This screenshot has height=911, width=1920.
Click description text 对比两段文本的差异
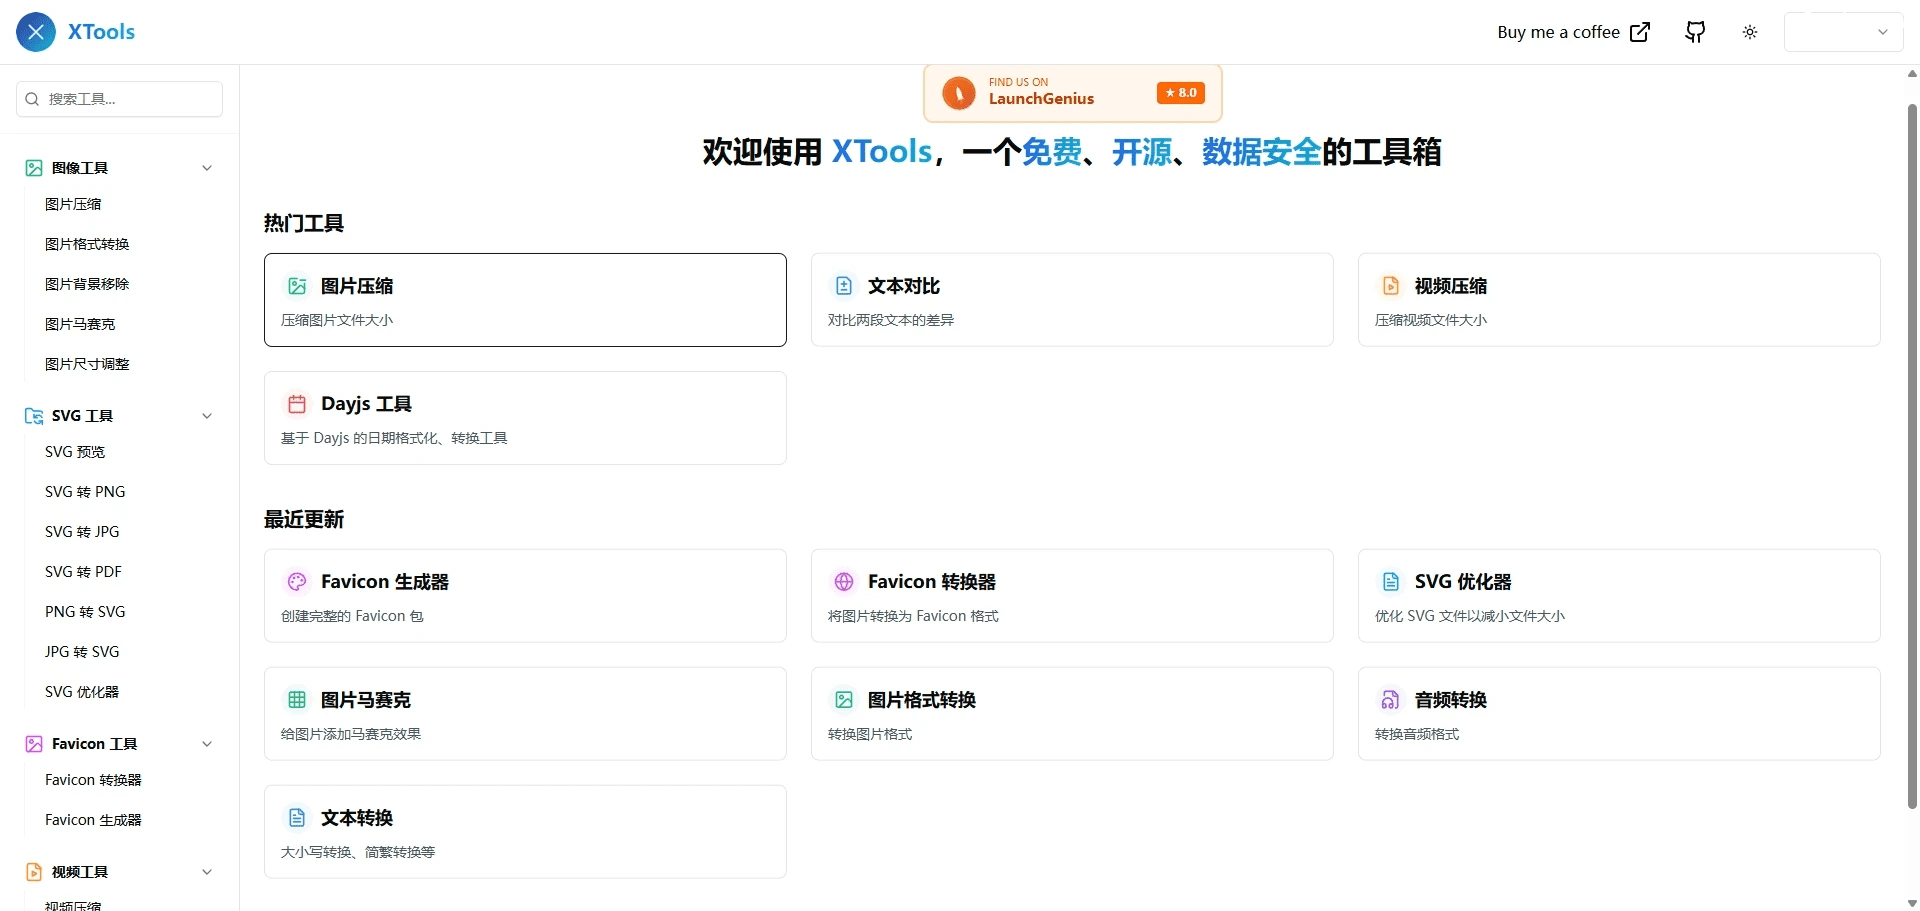[x=891, y=320]
